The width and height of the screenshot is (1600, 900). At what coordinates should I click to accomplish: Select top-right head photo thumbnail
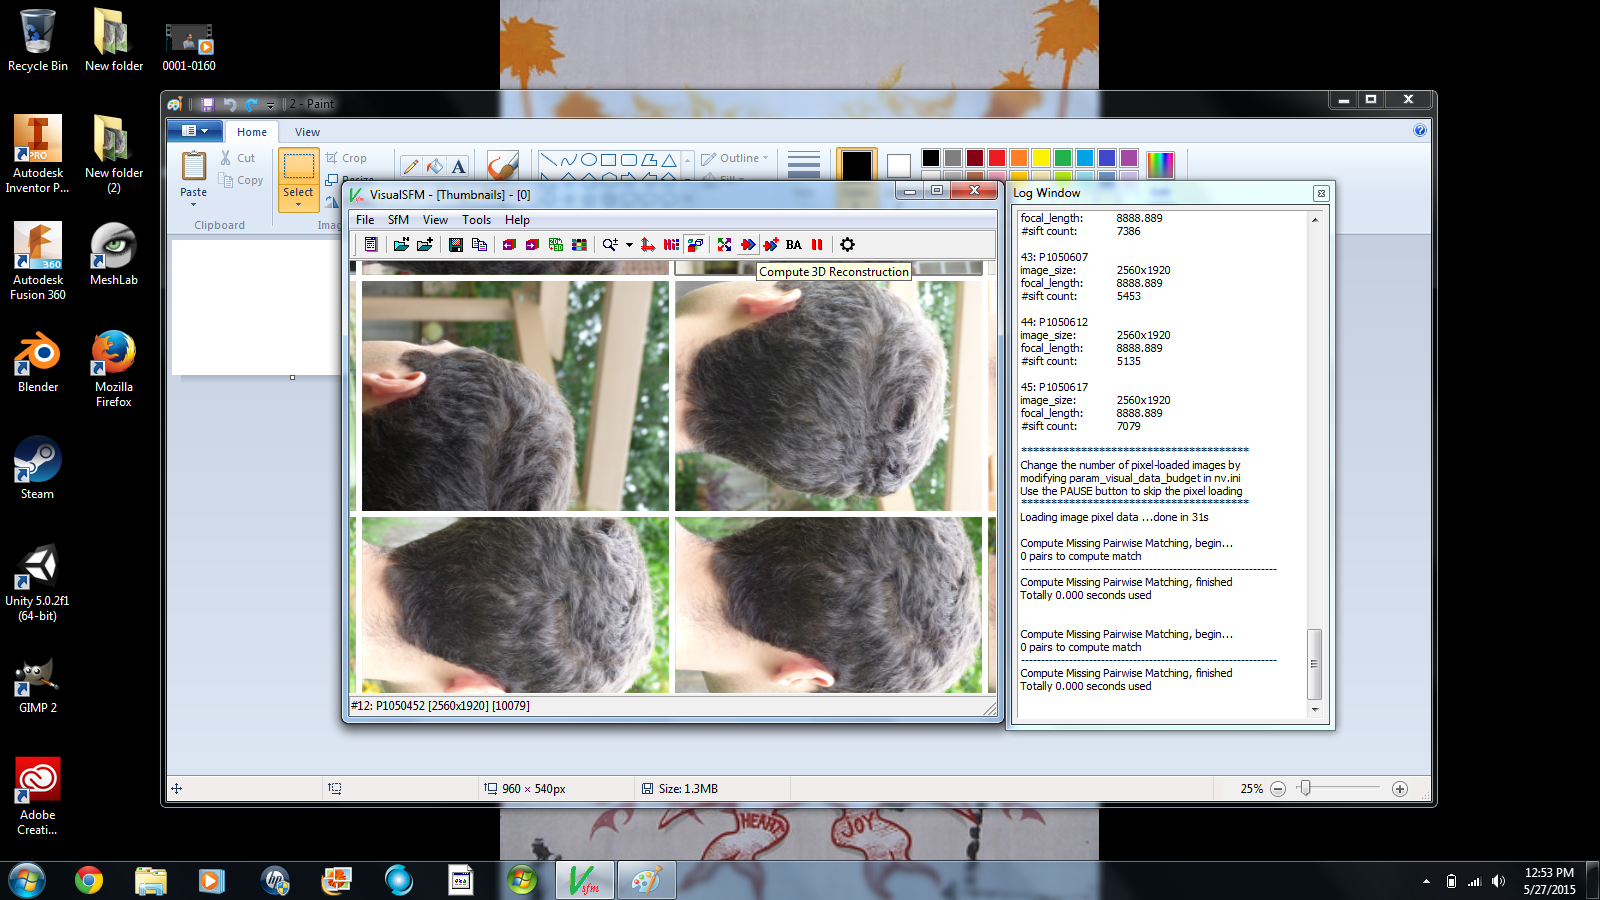828,396
